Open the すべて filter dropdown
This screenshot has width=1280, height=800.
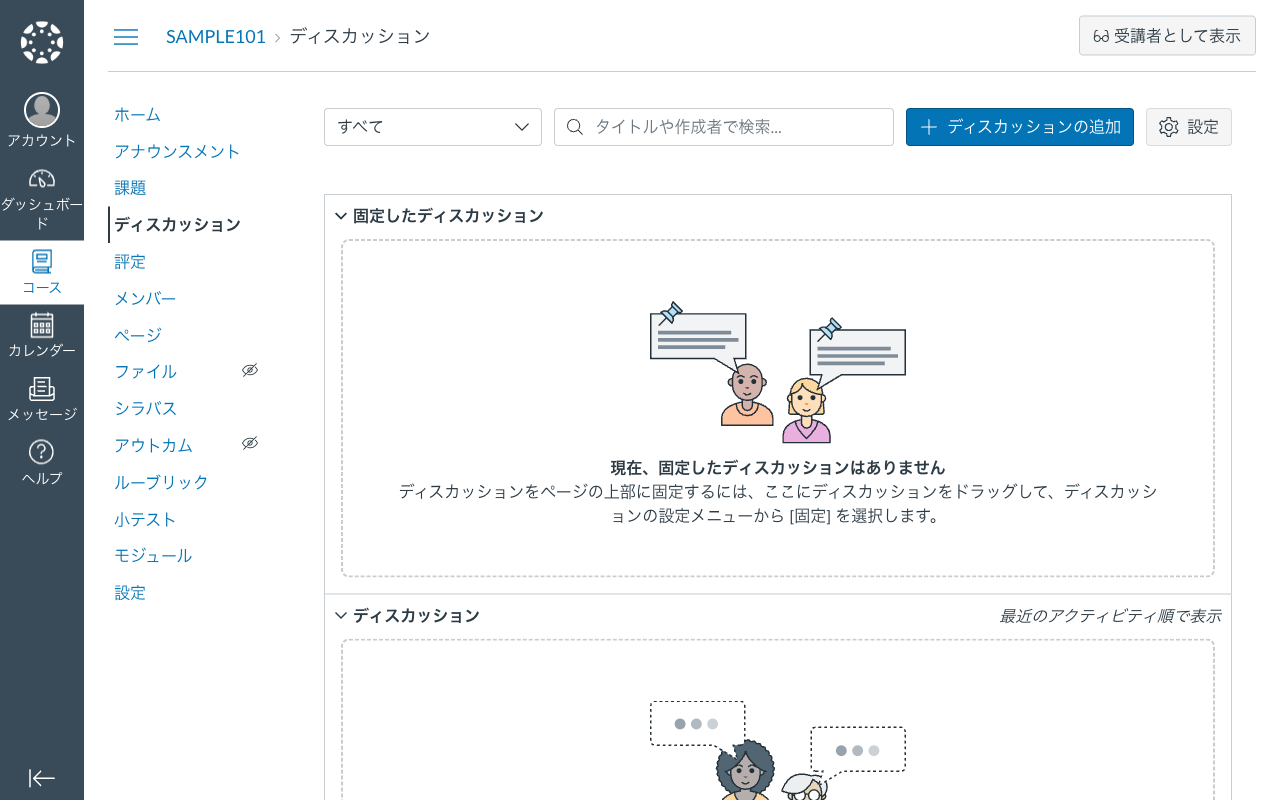(x=432, y=127)
